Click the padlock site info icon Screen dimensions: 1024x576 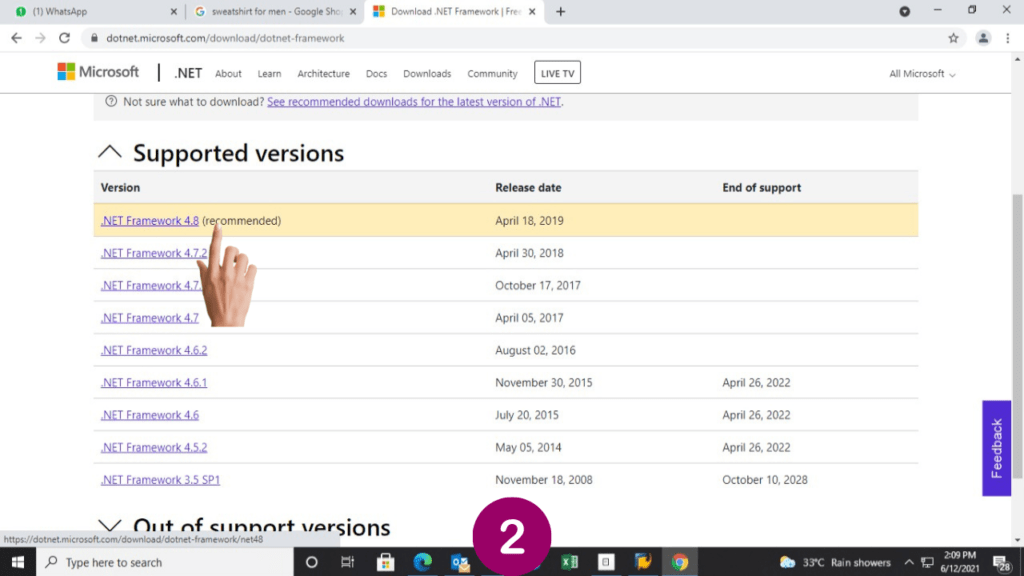[x=94, y=38]
